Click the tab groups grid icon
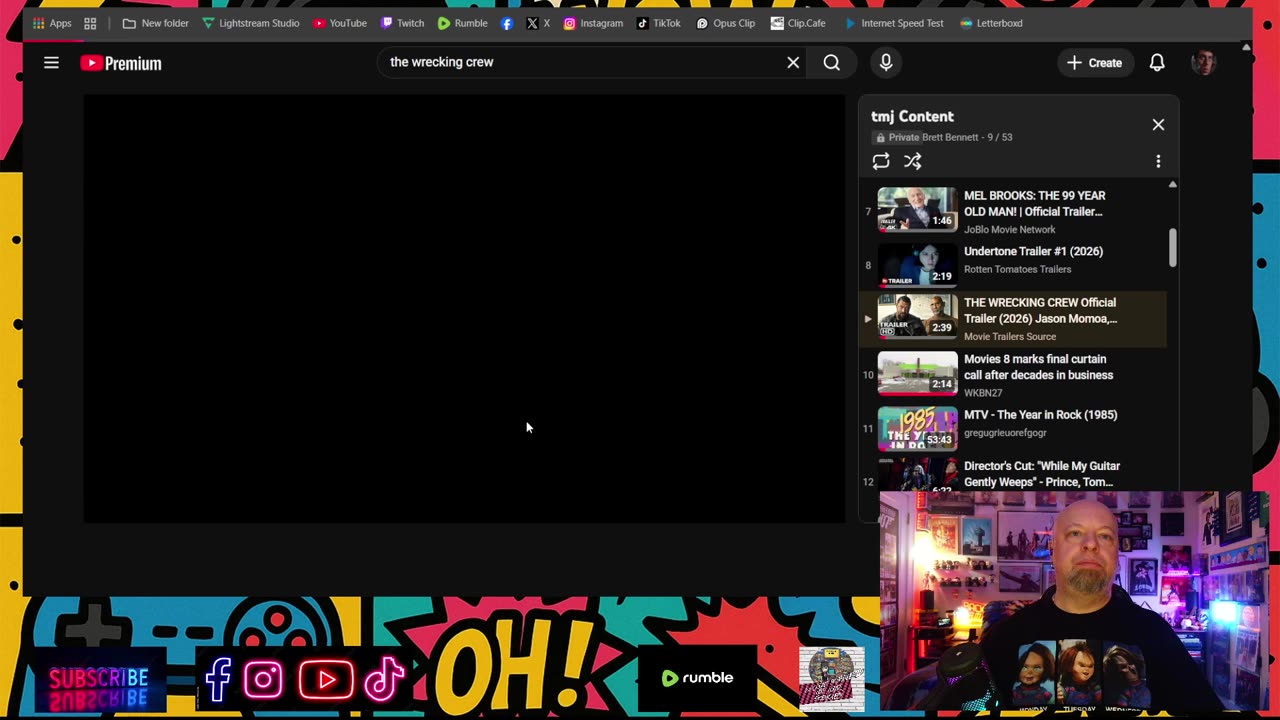 (90, 23)
